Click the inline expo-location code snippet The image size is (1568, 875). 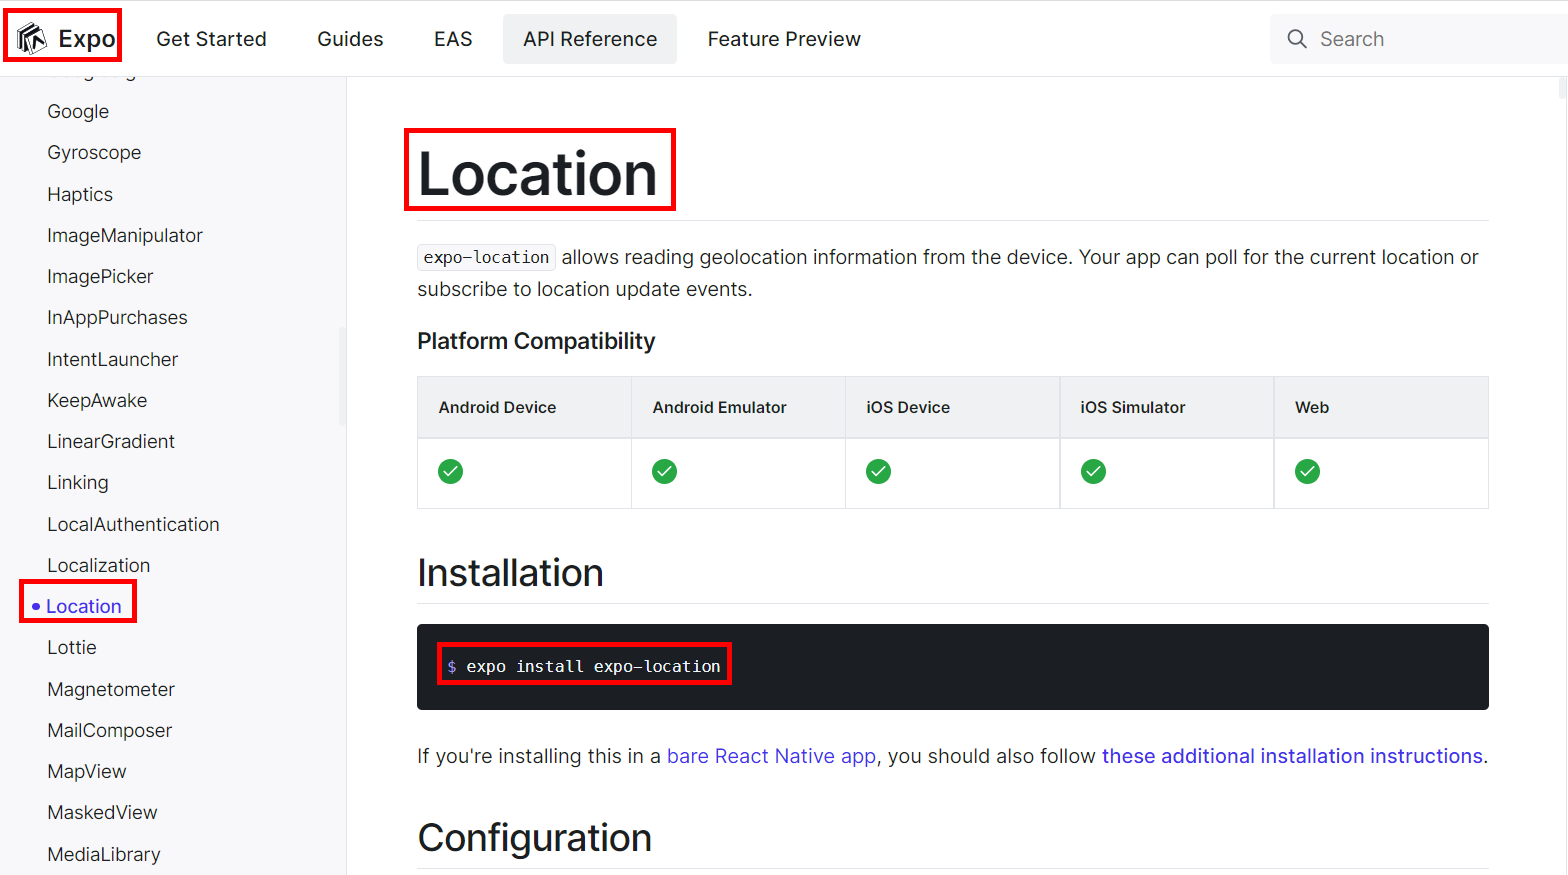486,257
